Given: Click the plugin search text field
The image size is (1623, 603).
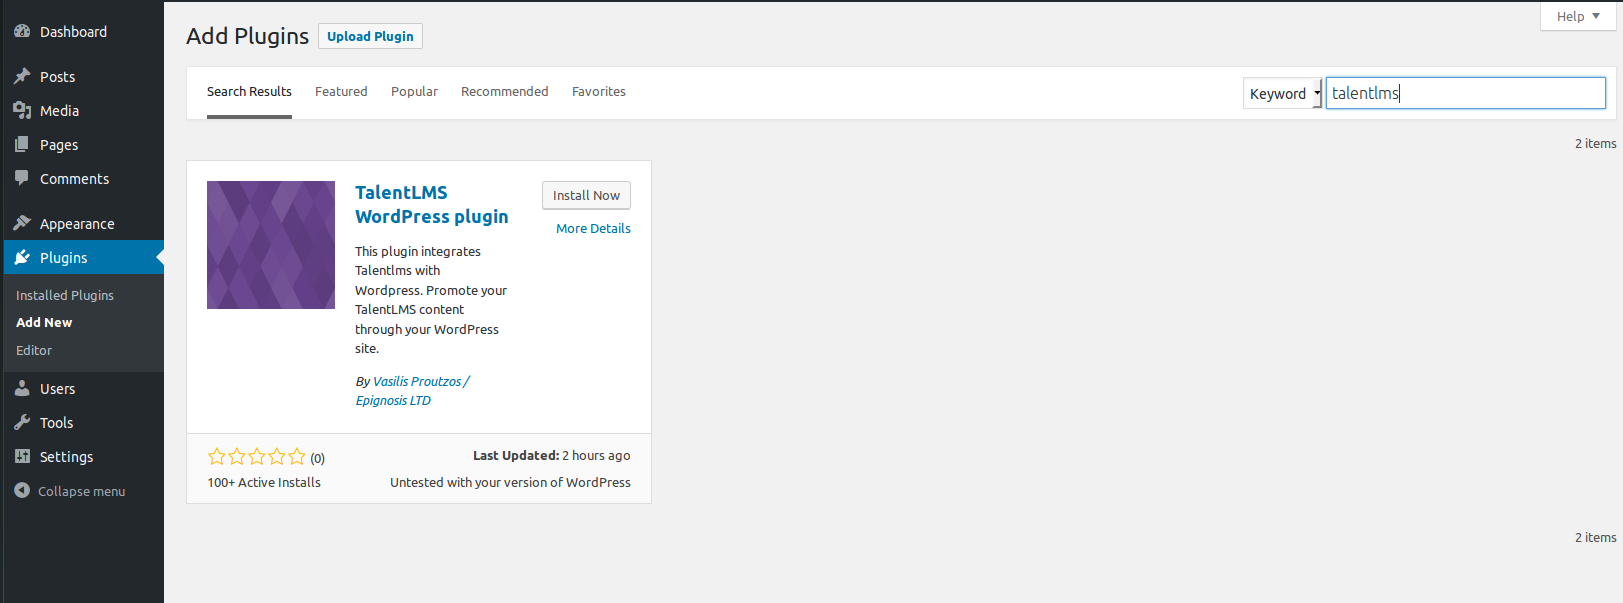Looking at the screenshot, I should (x=1465, y=93).
